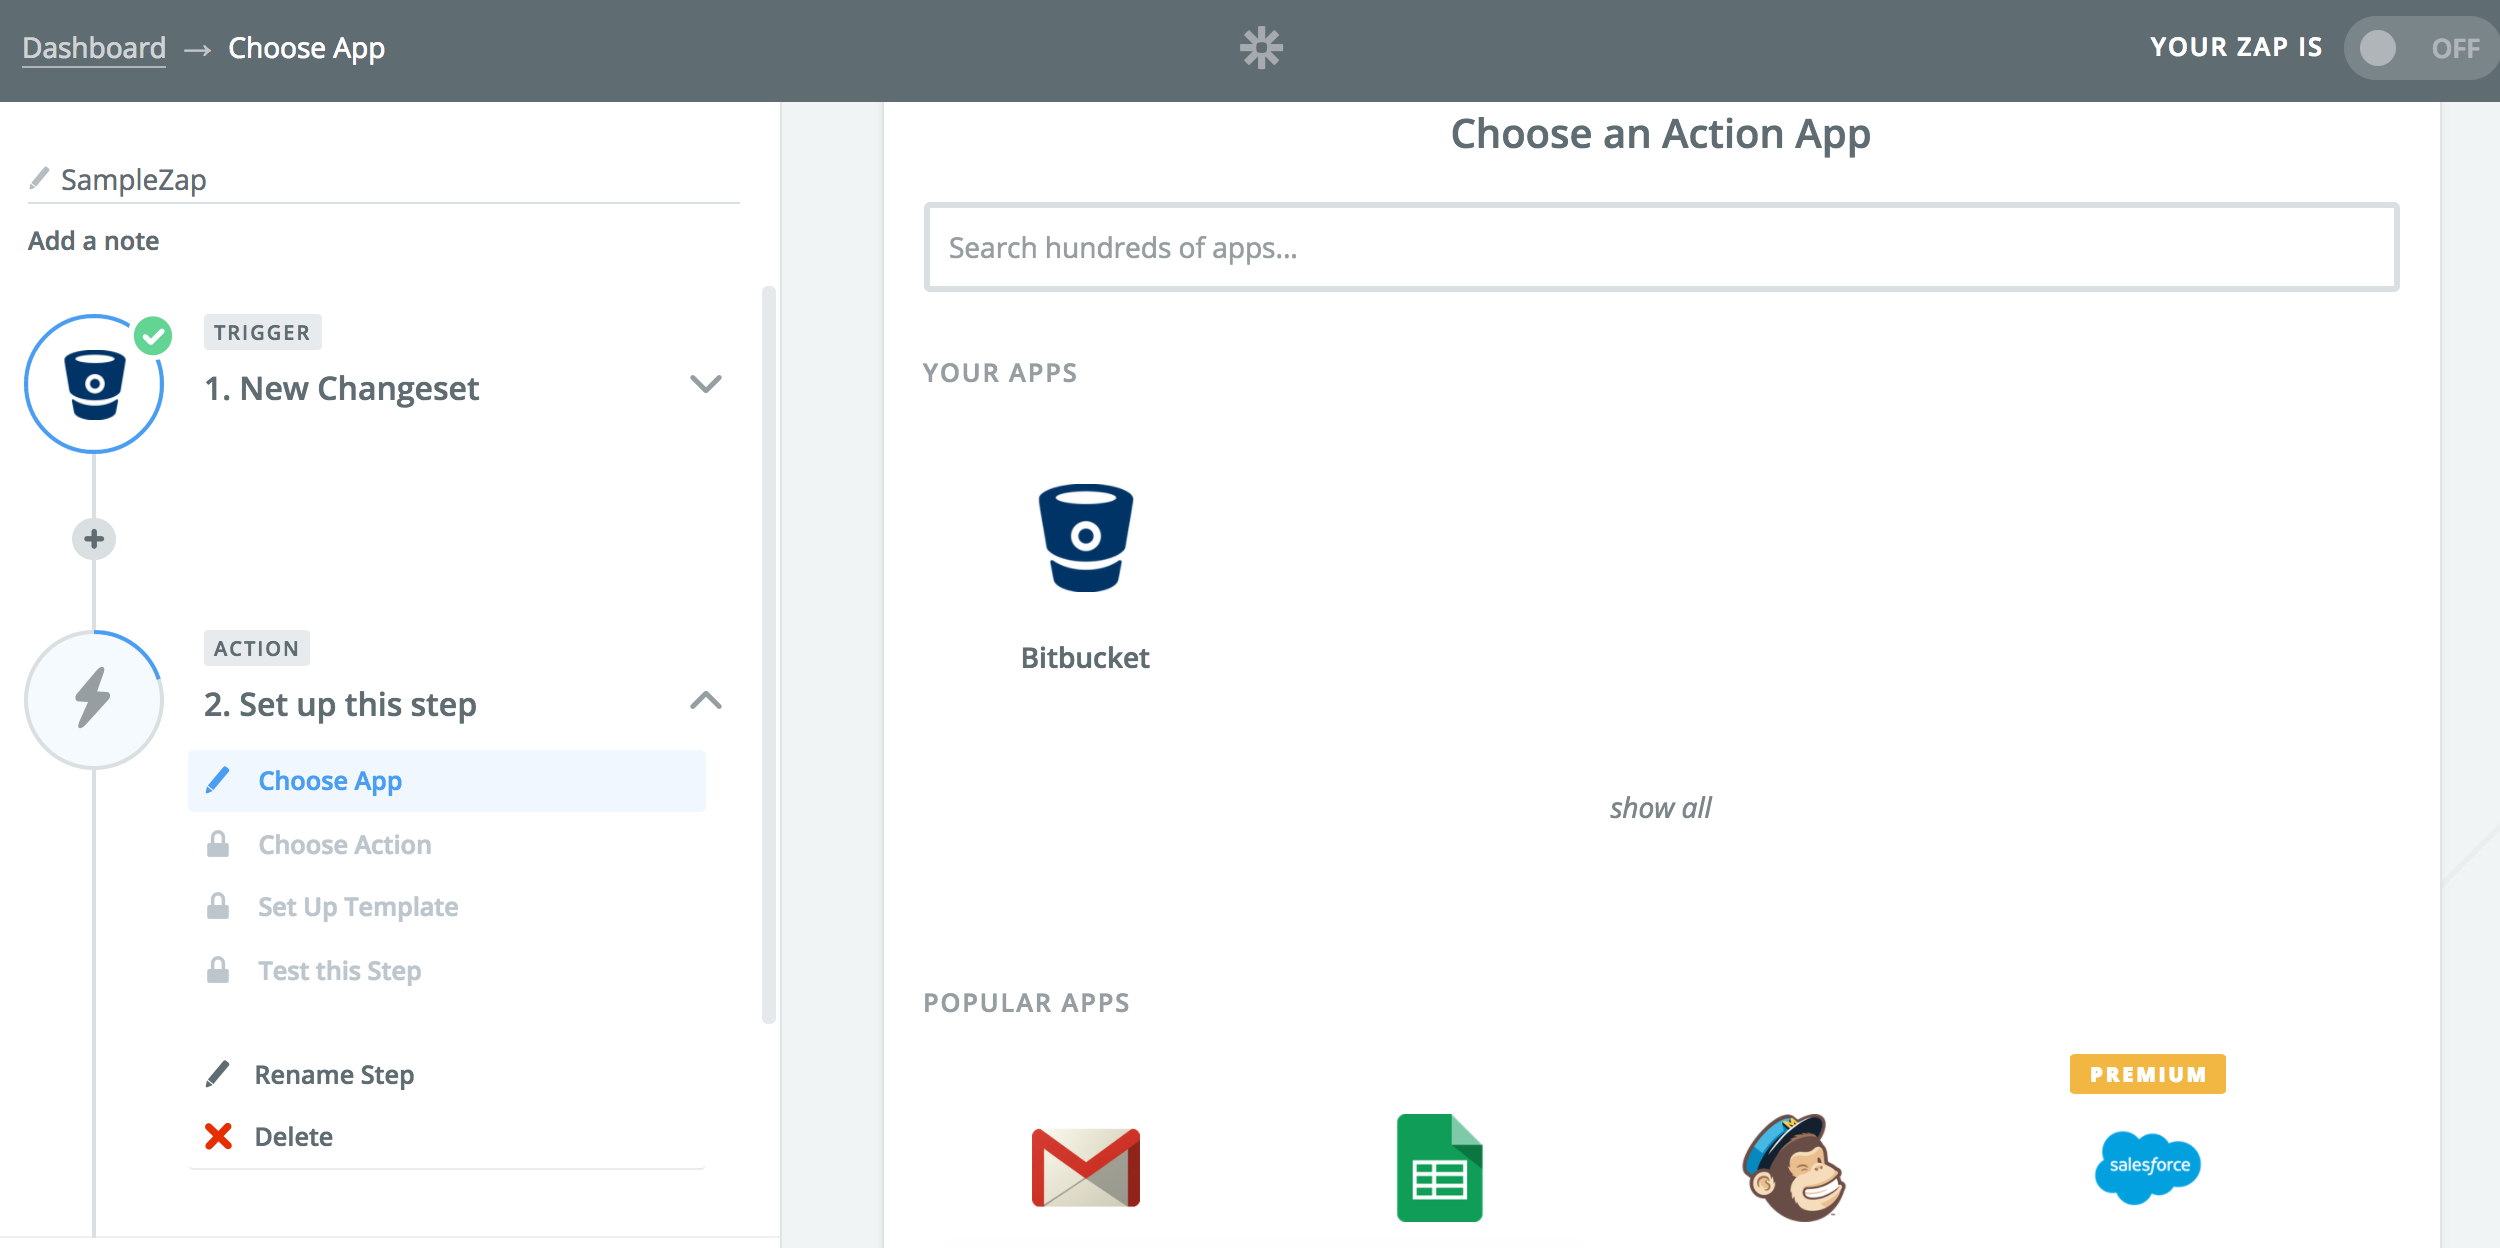Image resolution: width=2500 pixels, height=1248 pixels.
Task: Click the Delete step option
Action: (x=294, y=1137)
